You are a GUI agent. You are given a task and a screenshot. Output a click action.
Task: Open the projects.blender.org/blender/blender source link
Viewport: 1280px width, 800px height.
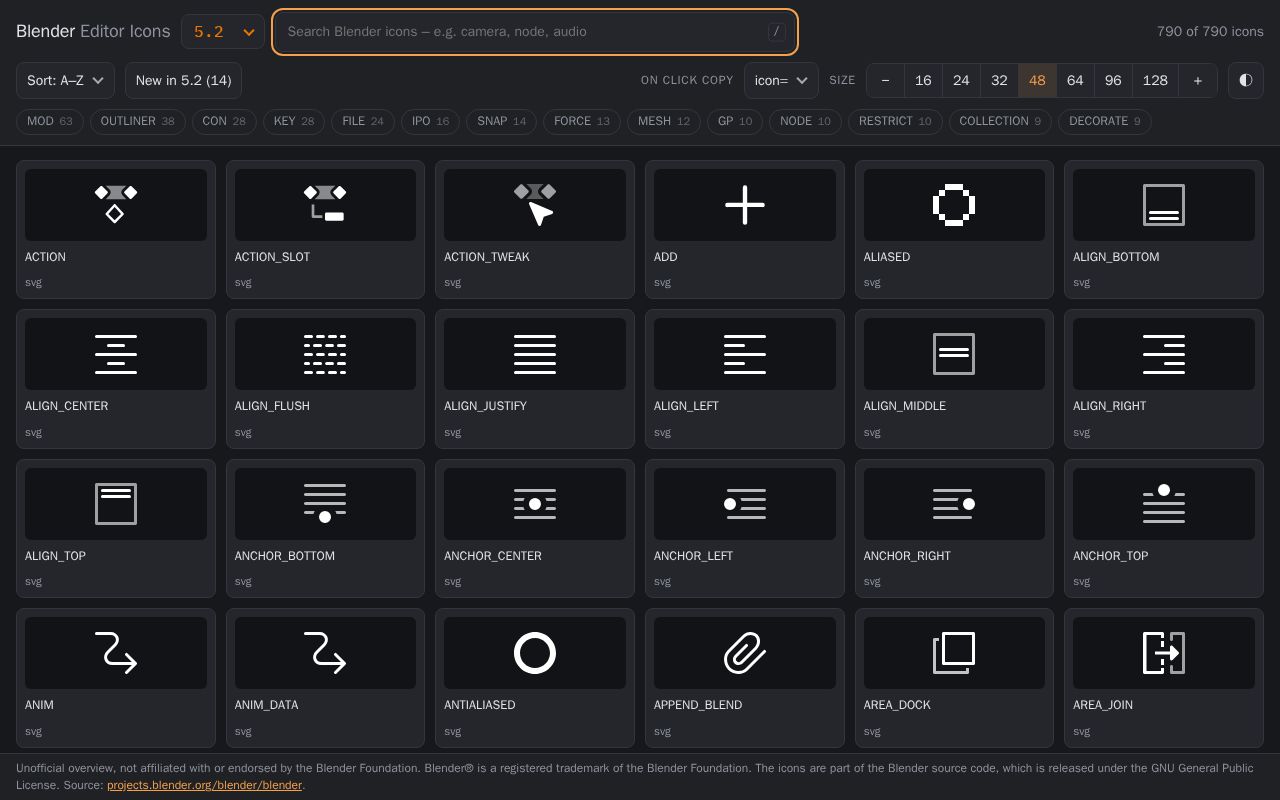(x=204, y=785)
